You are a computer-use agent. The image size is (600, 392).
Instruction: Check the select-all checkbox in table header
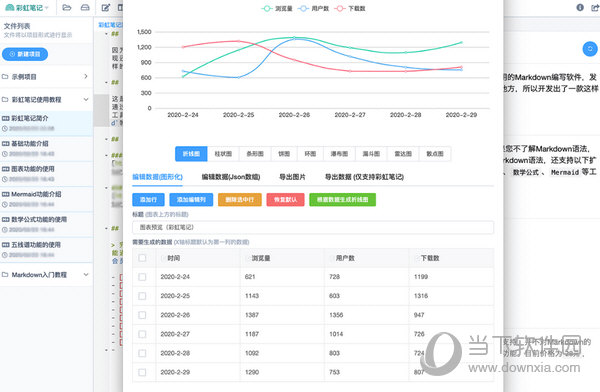[x=142, y=258]
